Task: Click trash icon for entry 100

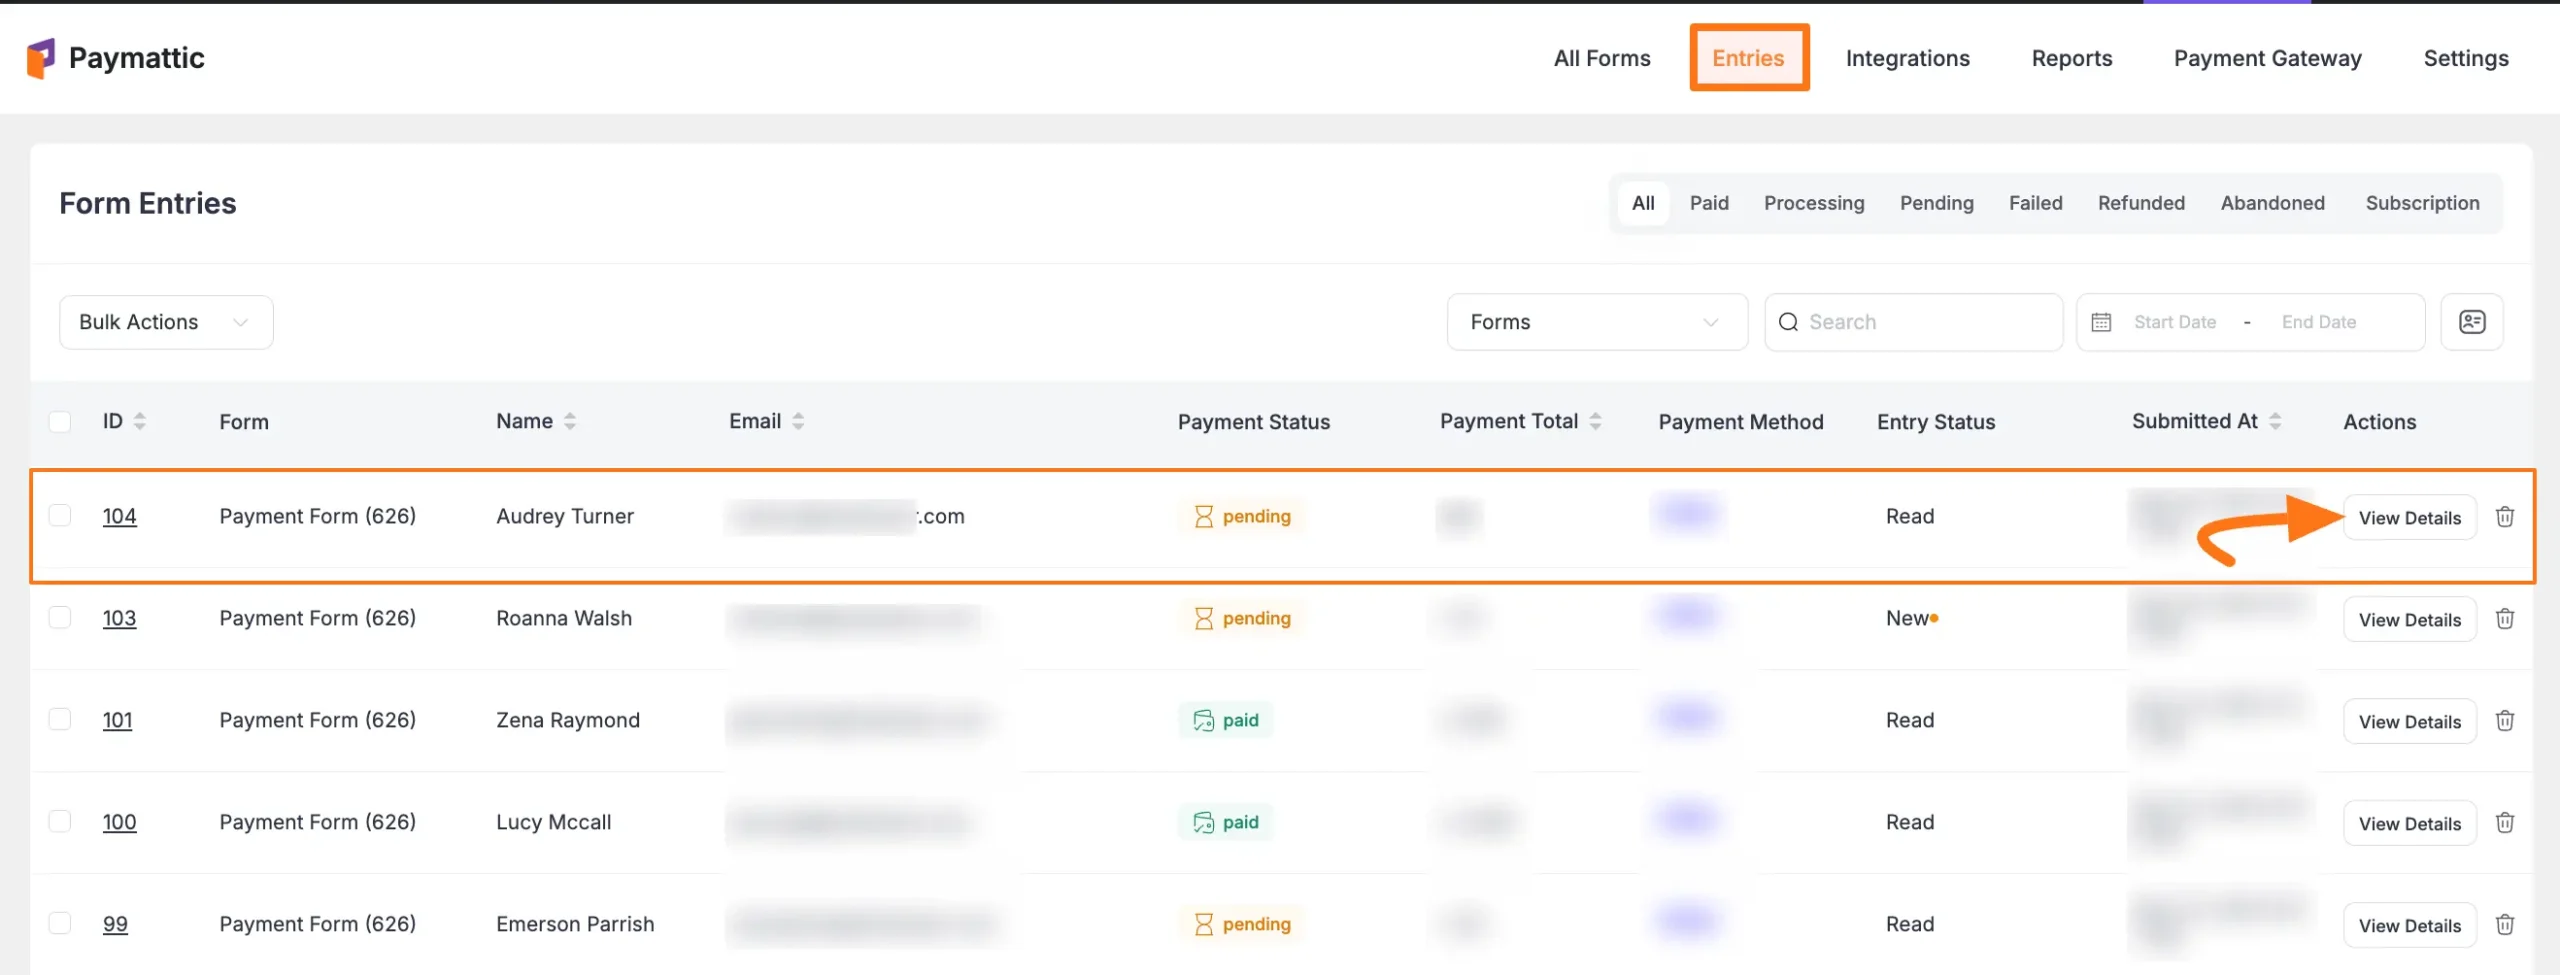Action: tap(2504, 823)
